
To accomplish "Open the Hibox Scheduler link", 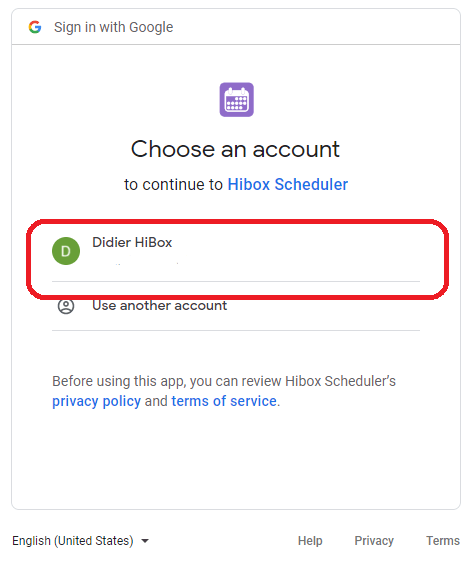I will coord(288,185).
